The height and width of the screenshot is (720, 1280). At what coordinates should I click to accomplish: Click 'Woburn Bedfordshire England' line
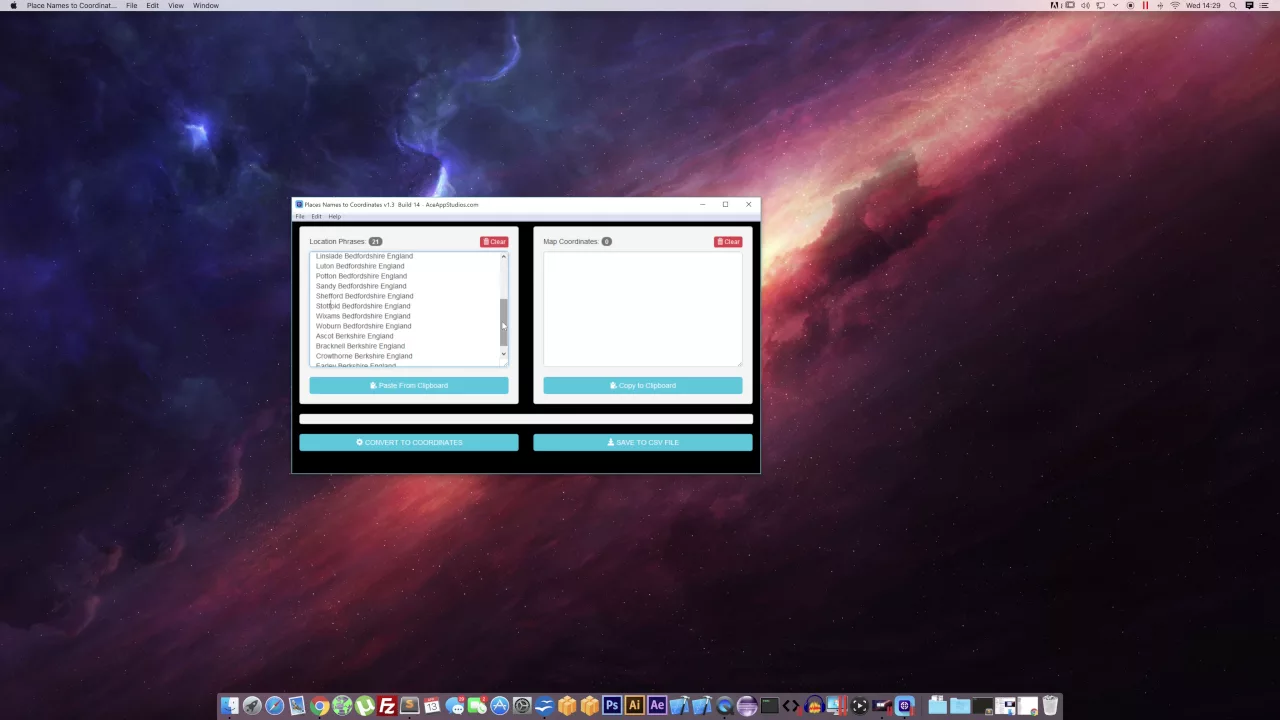pos(363,326)
